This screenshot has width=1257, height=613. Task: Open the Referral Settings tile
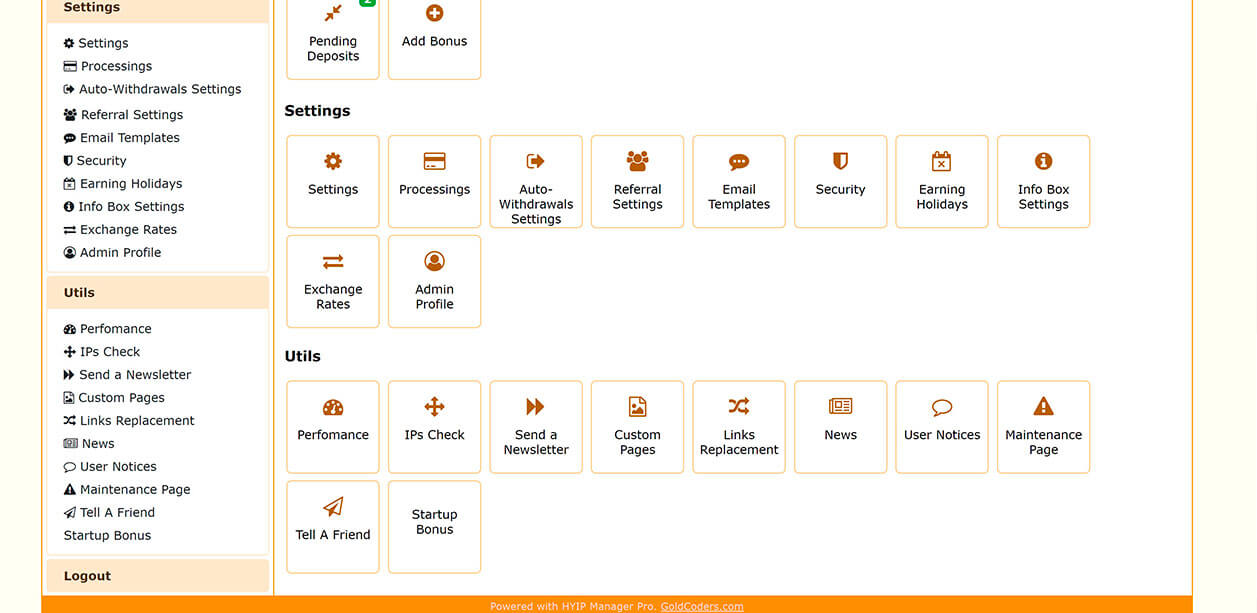pyautogui.click(x=637, y=182)
